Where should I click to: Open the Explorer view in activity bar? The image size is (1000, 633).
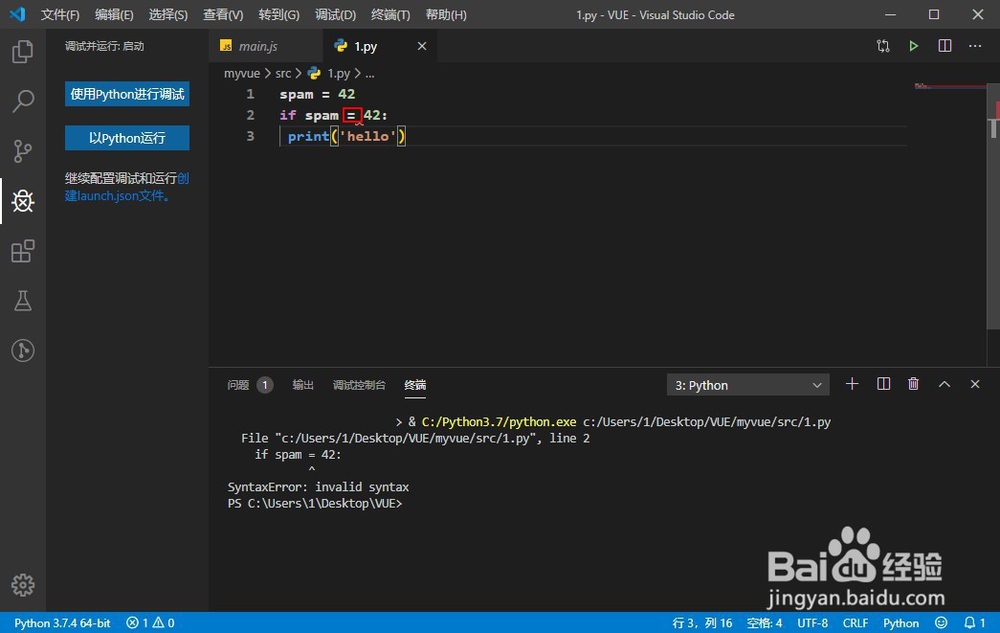(x=22, y=52)
